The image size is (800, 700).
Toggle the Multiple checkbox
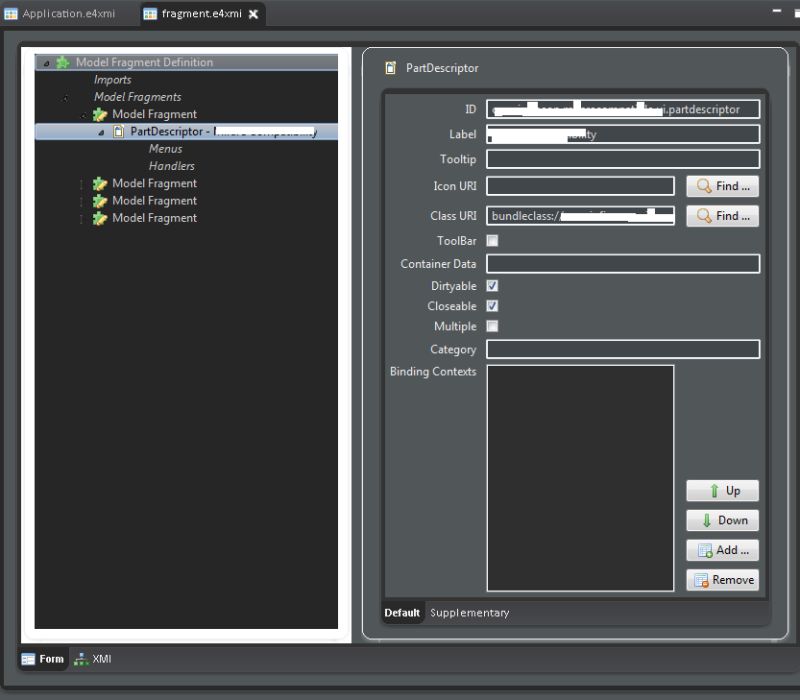491,326
